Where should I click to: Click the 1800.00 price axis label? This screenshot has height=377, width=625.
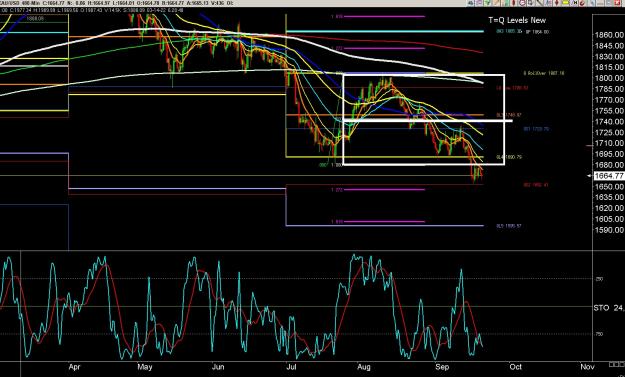click(x=609, y=78)
